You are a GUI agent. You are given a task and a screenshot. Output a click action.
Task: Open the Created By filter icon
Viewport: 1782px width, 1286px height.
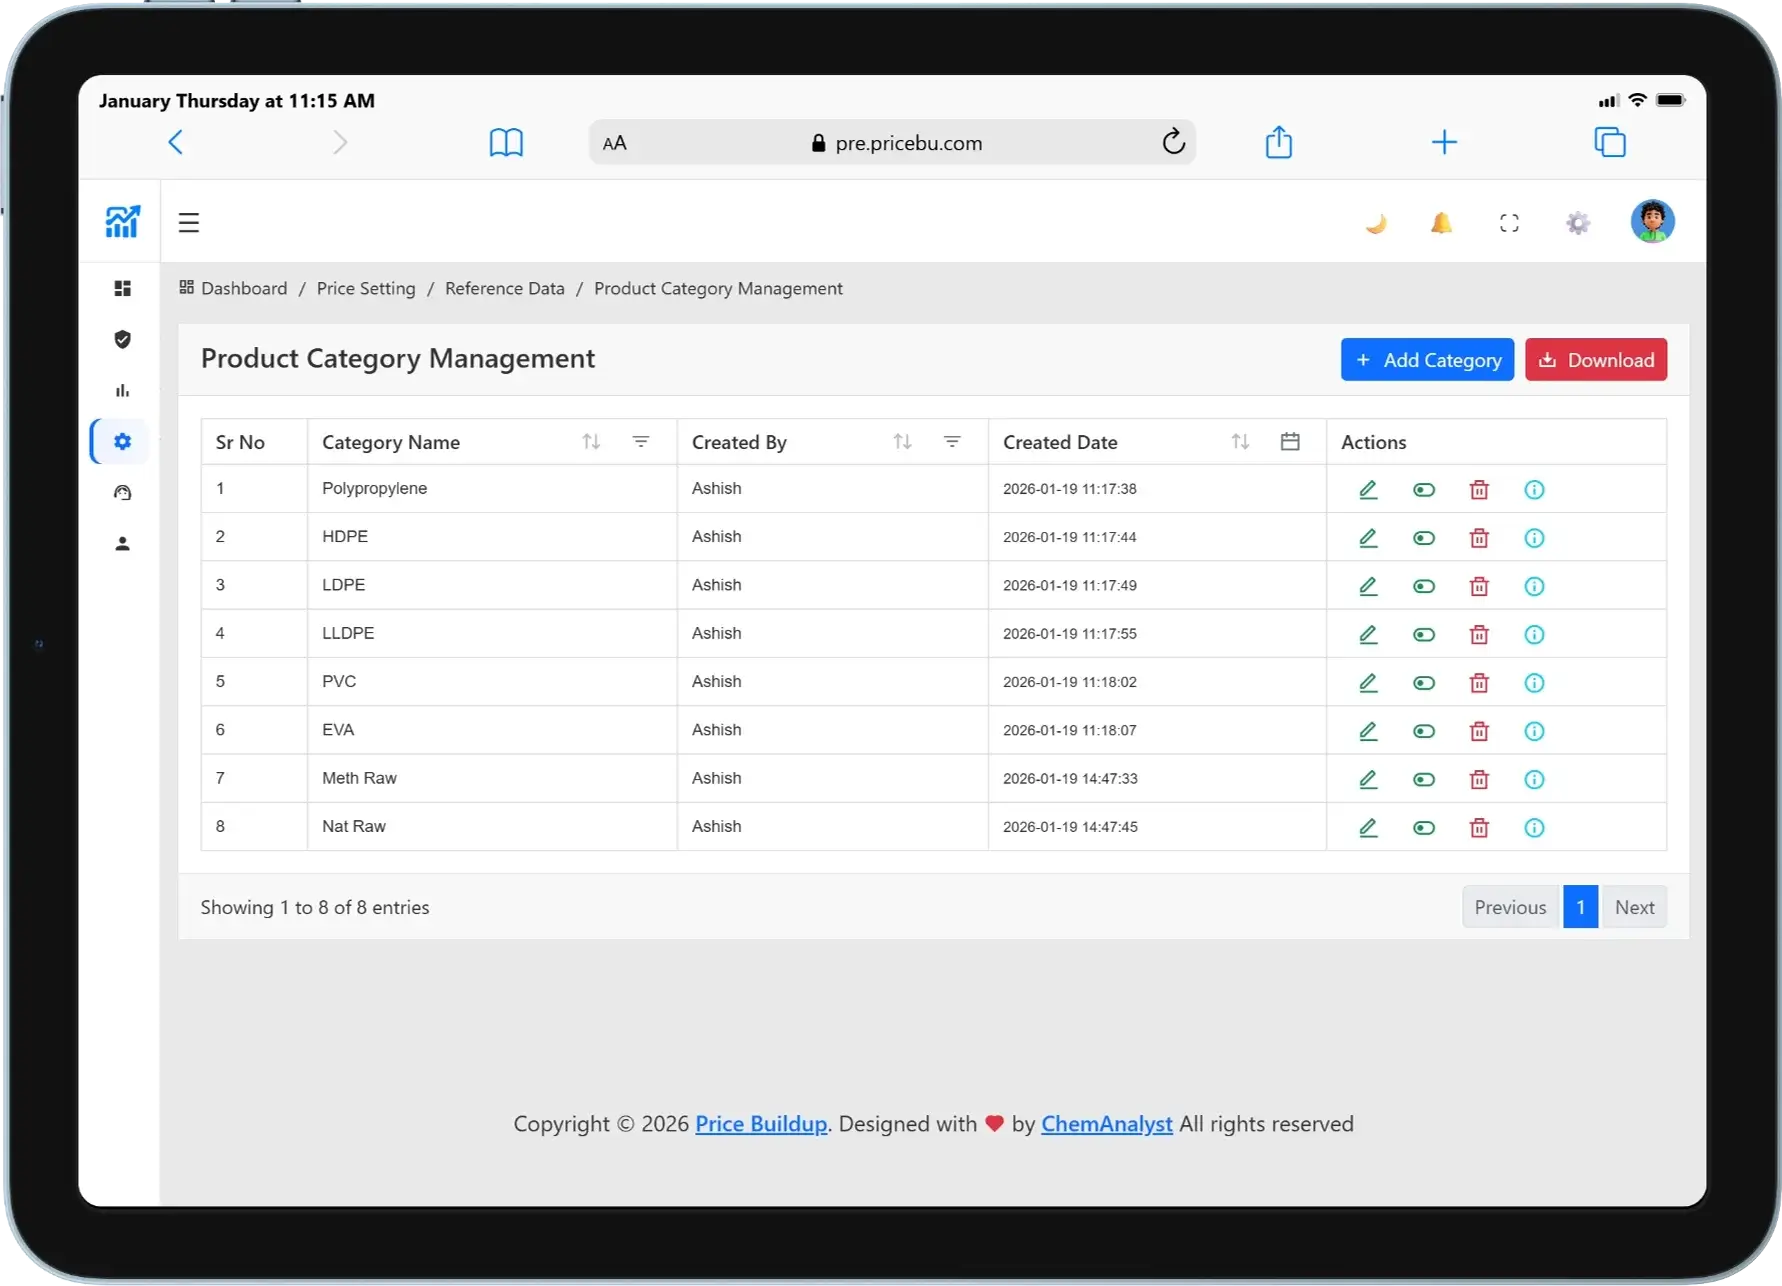click(952, 441)
